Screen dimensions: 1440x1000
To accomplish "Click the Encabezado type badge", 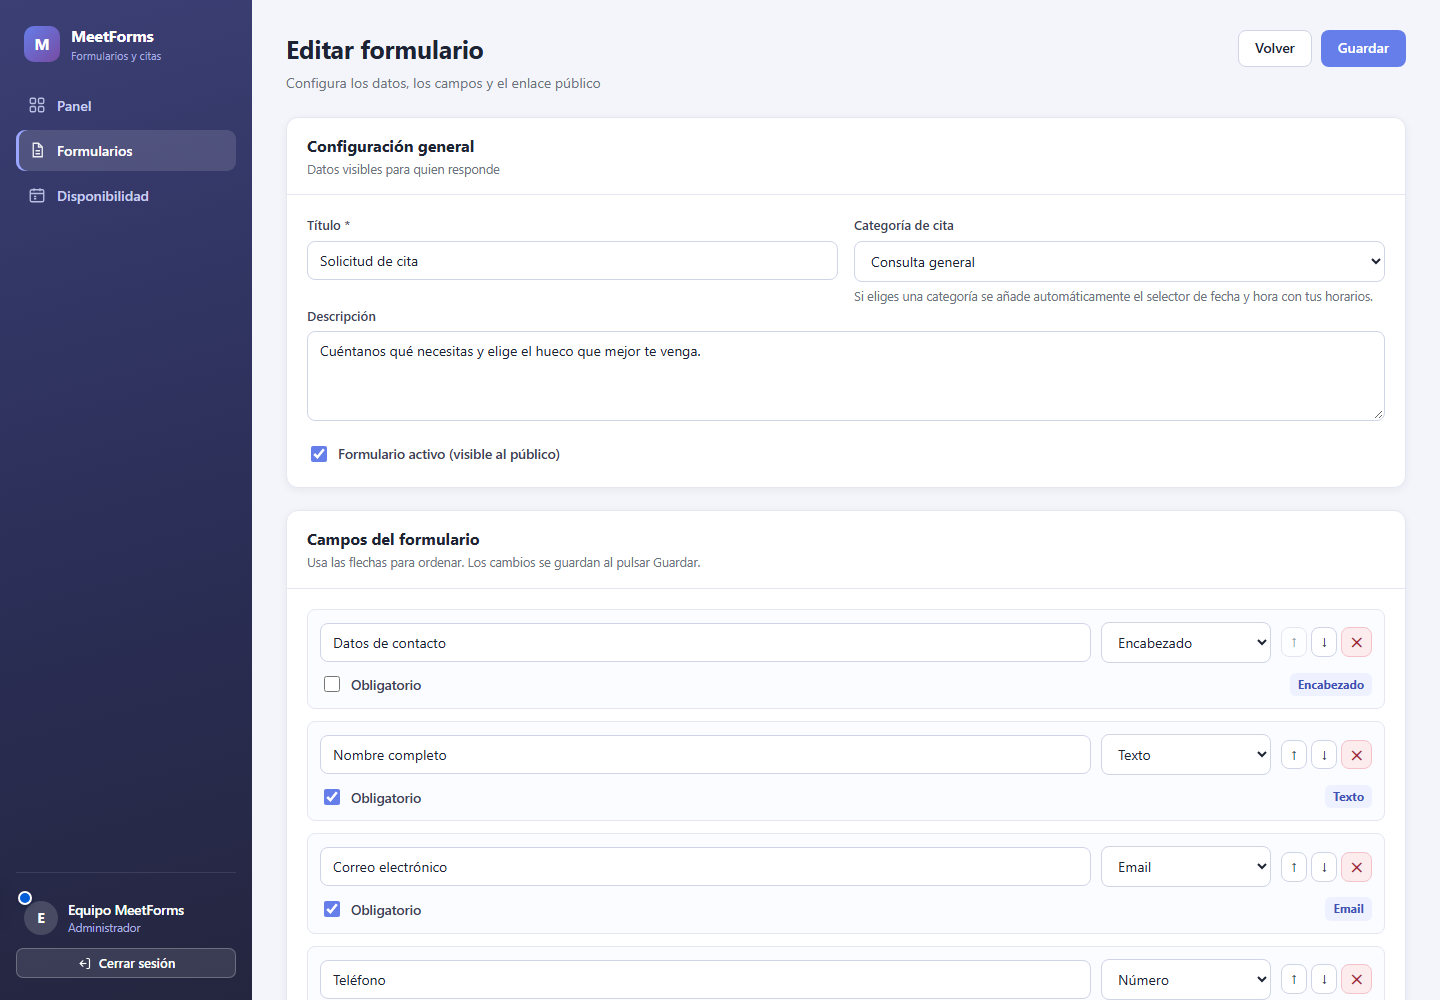I will pos(1331,685).
